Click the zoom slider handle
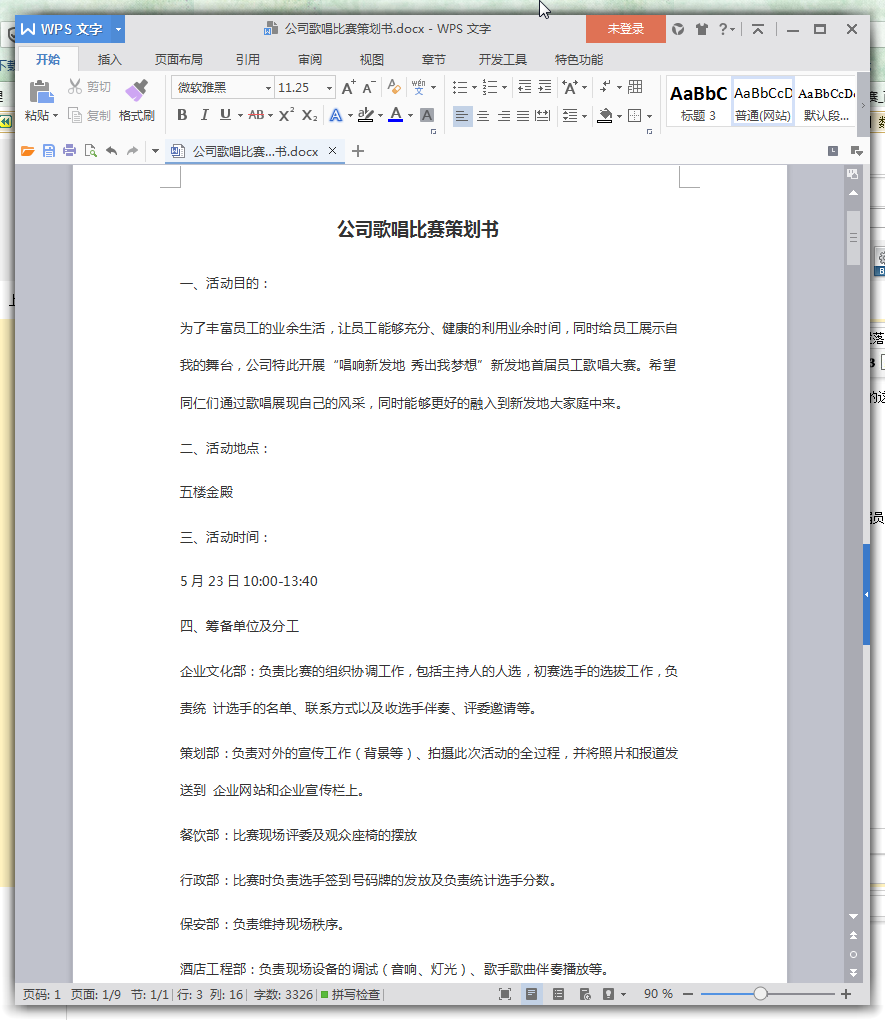Viewport: 885px width, 1020px height. pyautogui.click(x=760, y=994)
